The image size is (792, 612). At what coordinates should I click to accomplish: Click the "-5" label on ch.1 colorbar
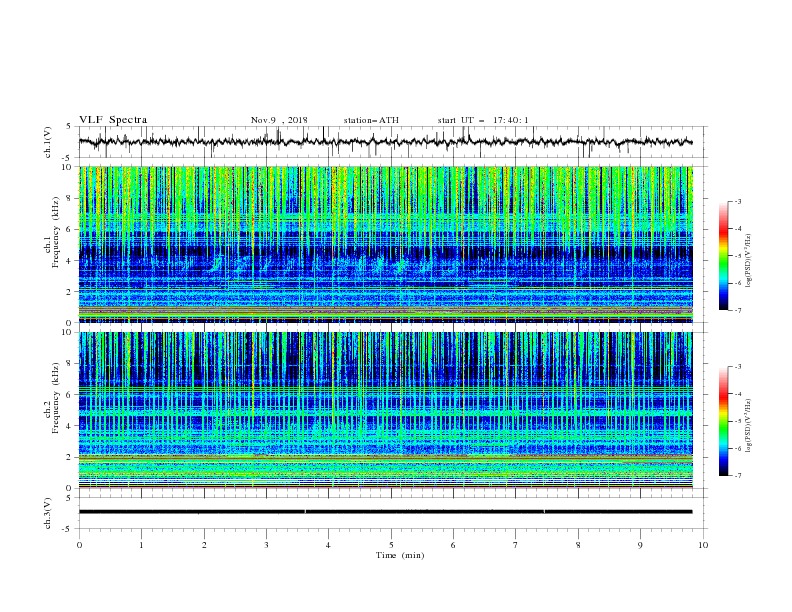click(x=737, y=256)
